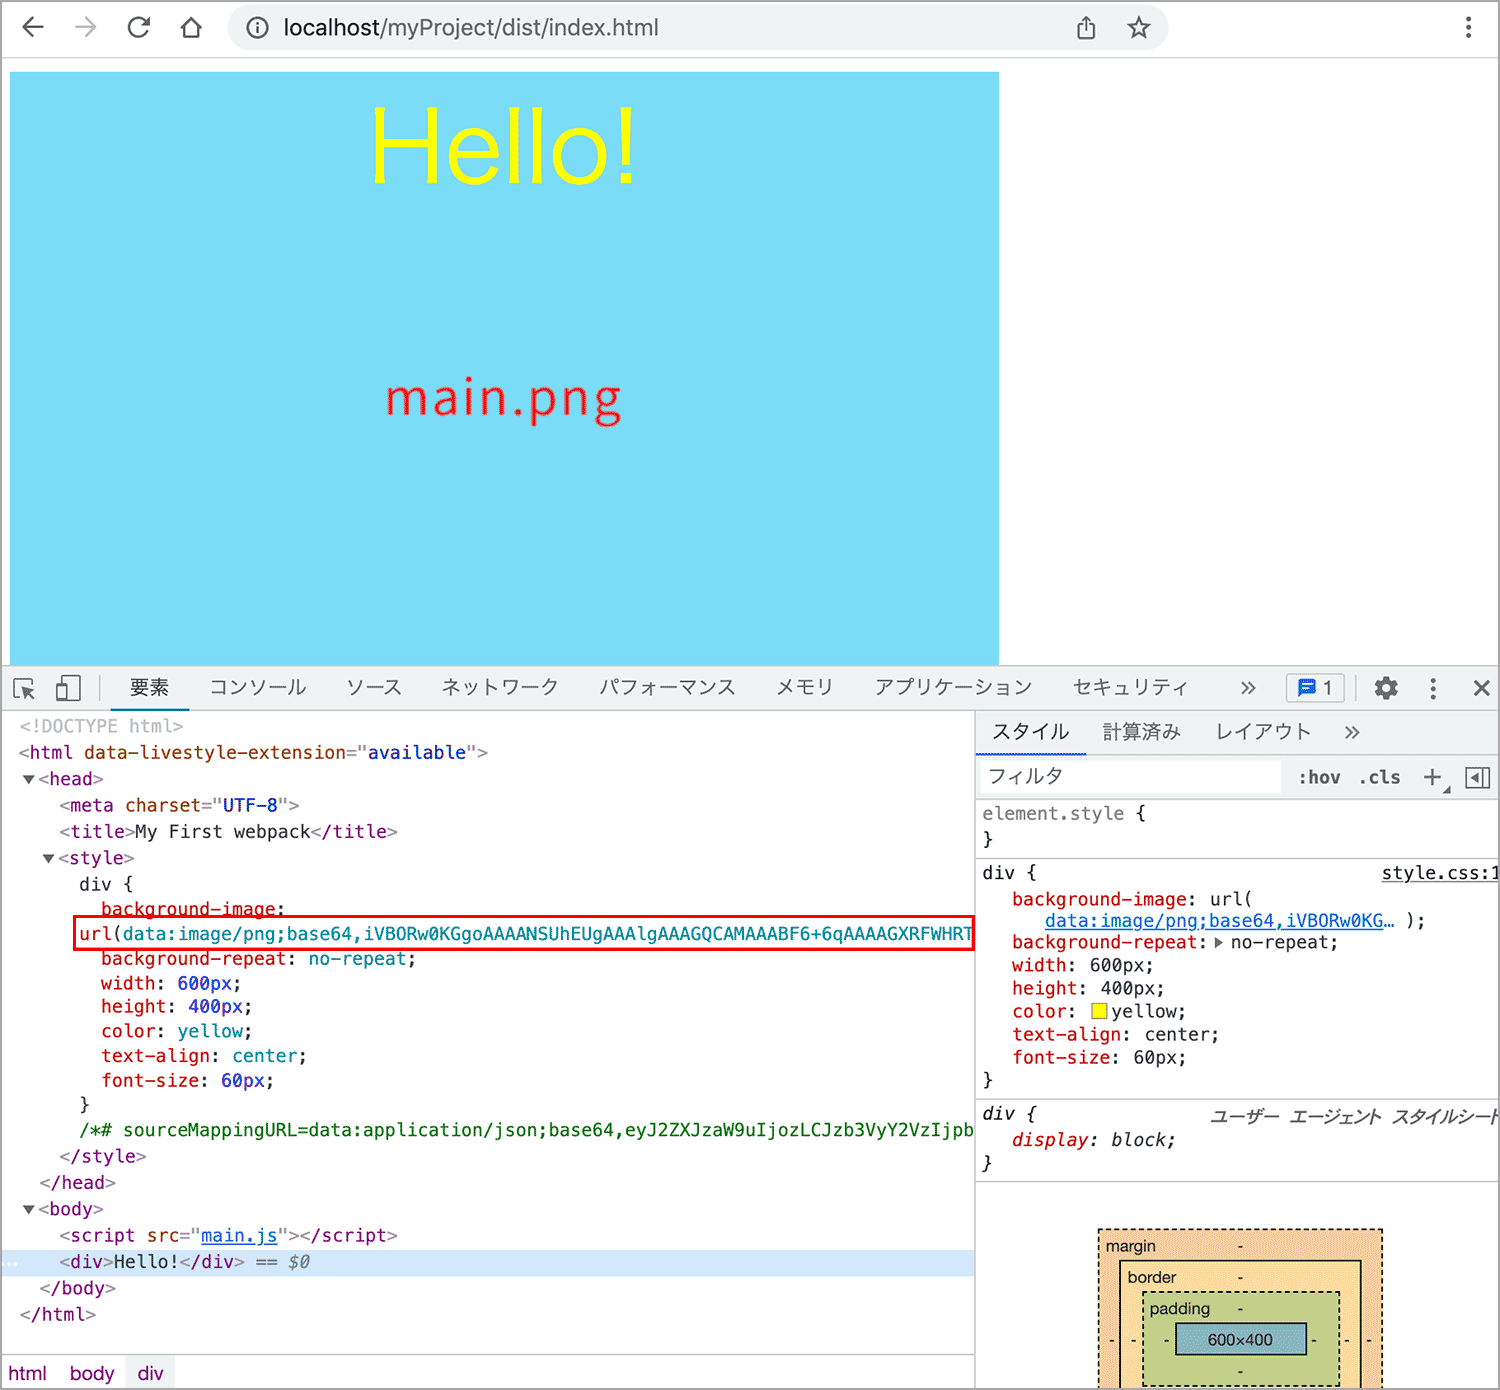The width and height of the screenshot is (1500, 1390).
Task: Open the パフォーマンス tab
Action: tap(667, 688)
